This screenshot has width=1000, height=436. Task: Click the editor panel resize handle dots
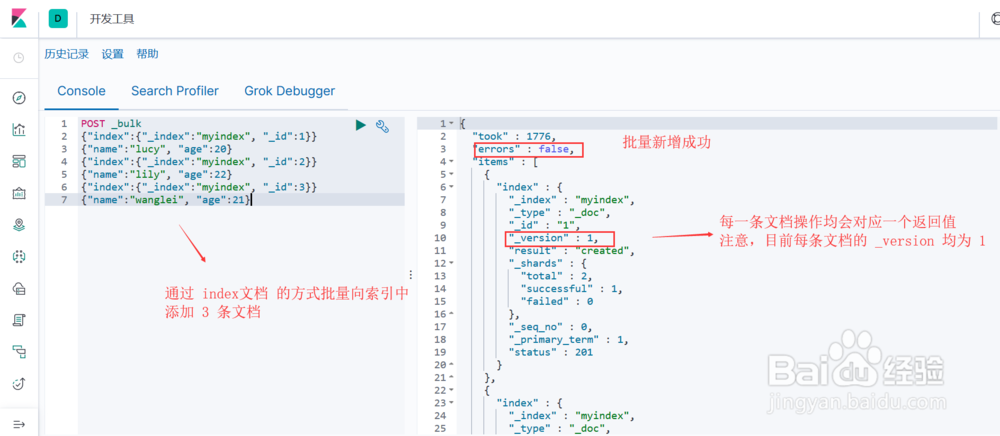(x=411, y=275)
